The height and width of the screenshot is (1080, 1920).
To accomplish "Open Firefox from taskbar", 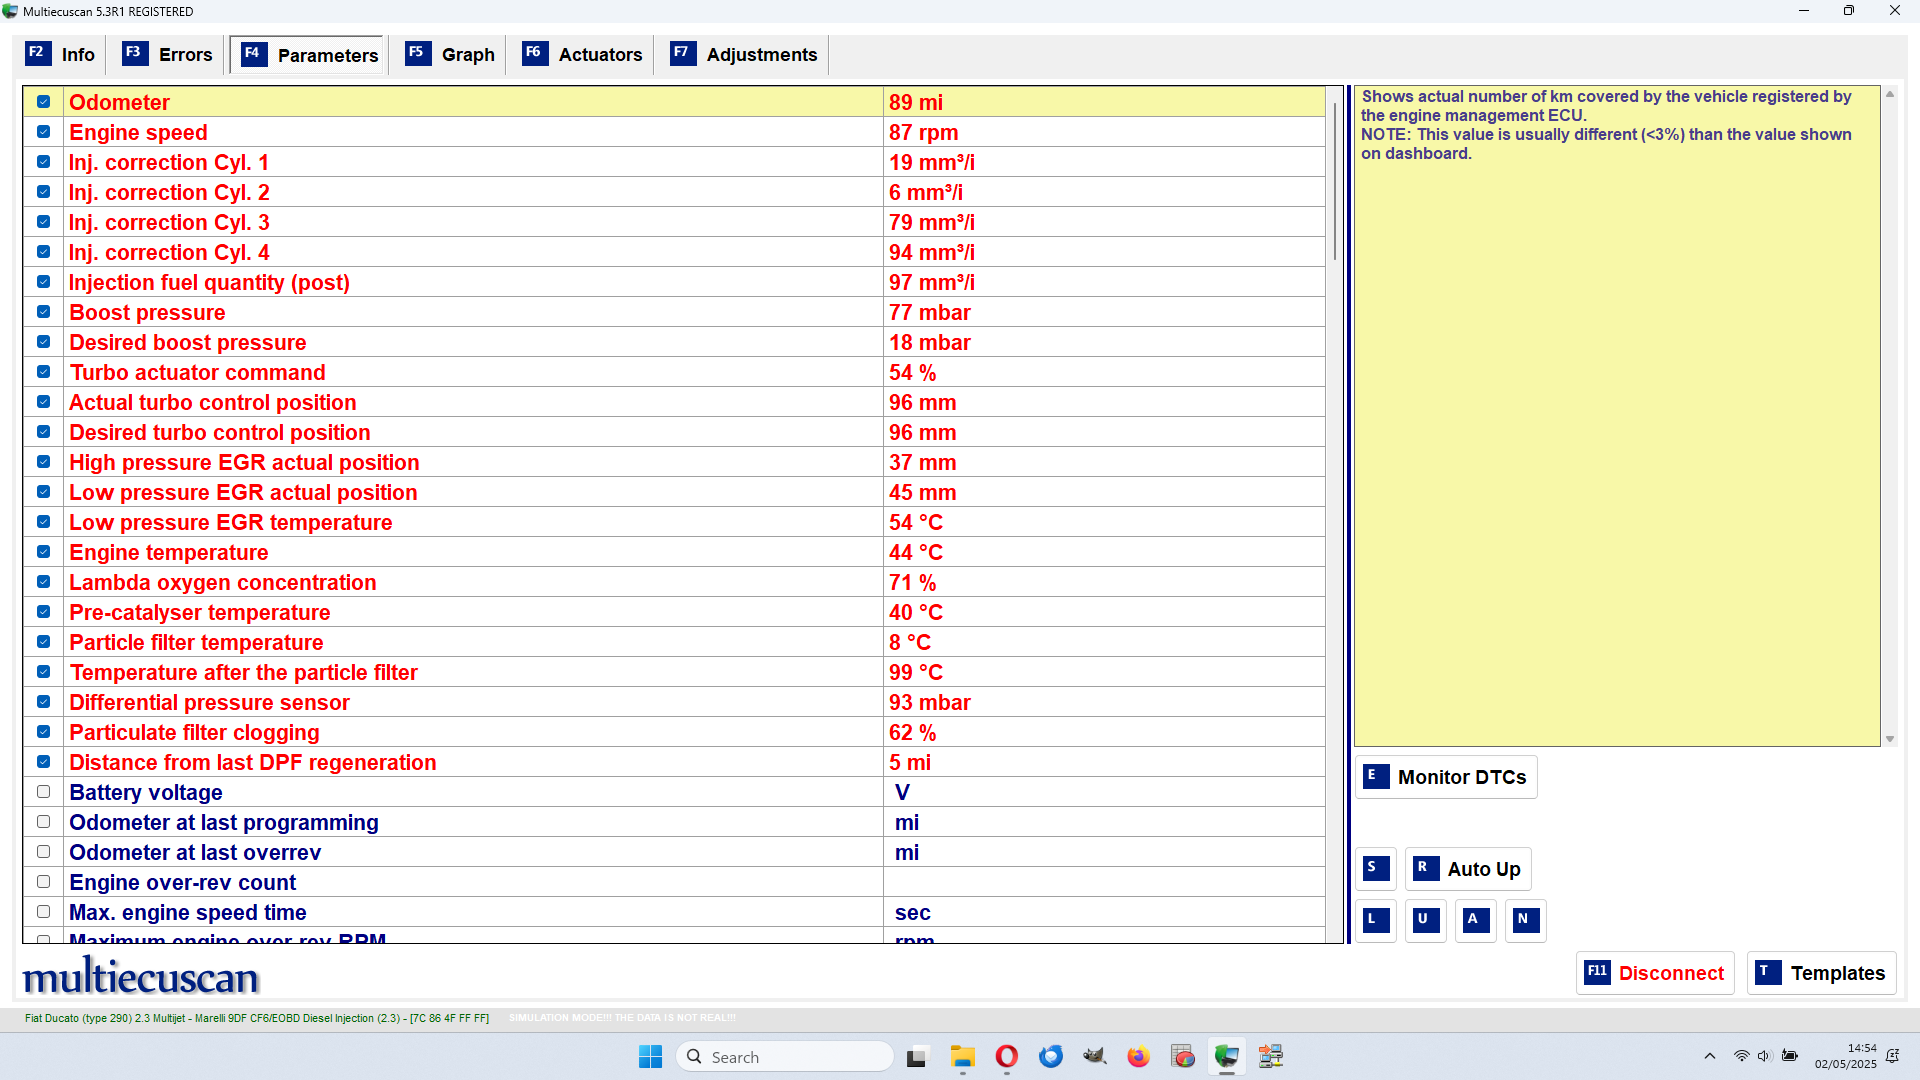I will (x=1138, y=1057).
